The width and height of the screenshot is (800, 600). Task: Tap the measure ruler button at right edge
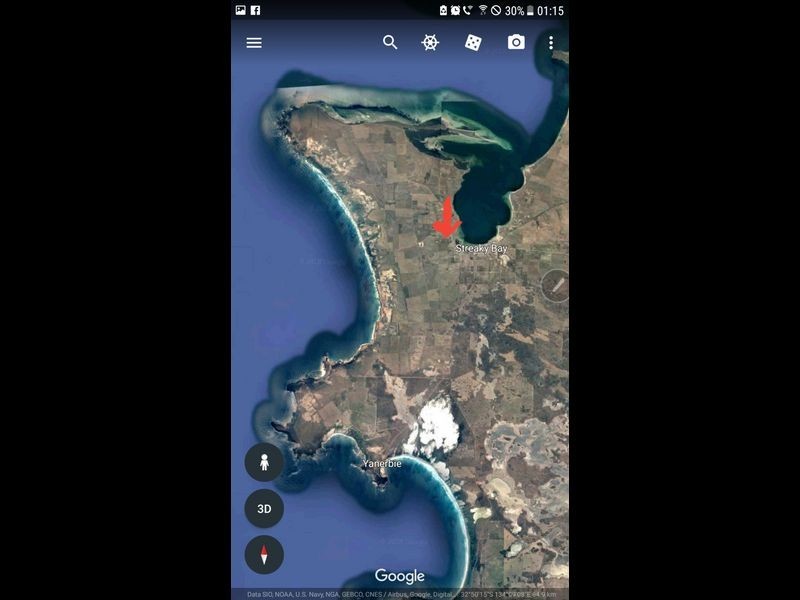556,286
